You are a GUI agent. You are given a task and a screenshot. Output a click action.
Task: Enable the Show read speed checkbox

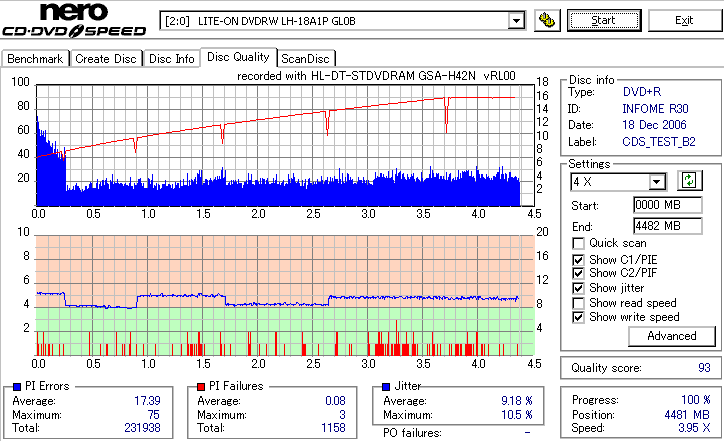click(x=578, y=303)
